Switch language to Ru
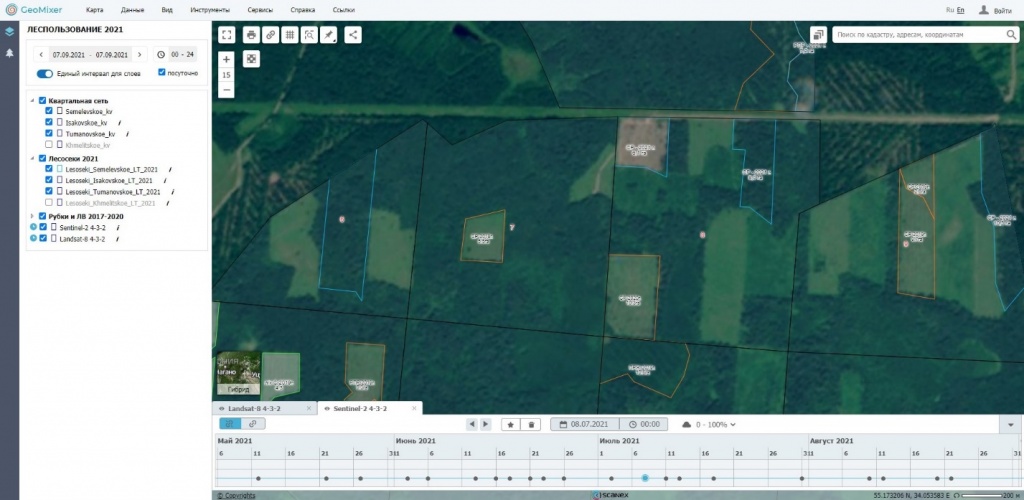 [950, 10]
